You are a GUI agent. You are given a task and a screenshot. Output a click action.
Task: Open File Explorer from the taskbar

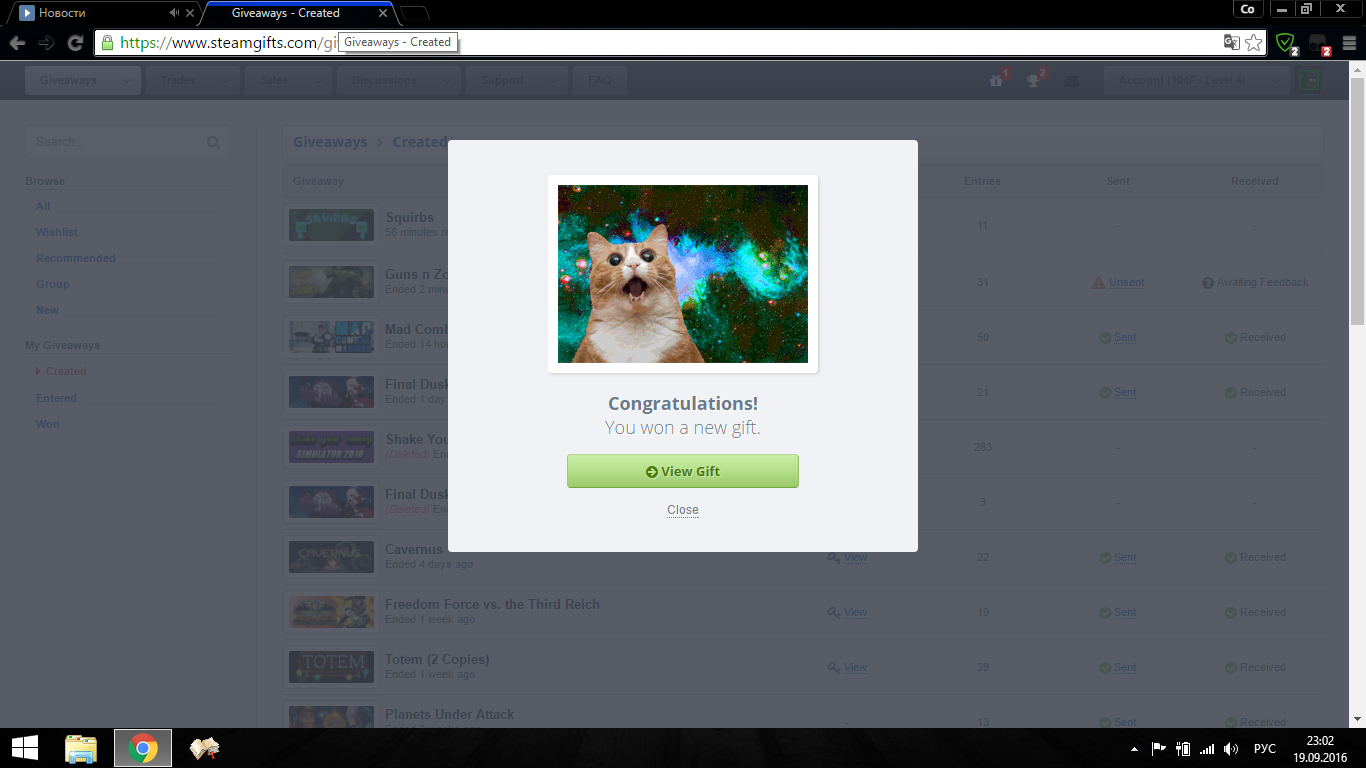click(81, 748)
